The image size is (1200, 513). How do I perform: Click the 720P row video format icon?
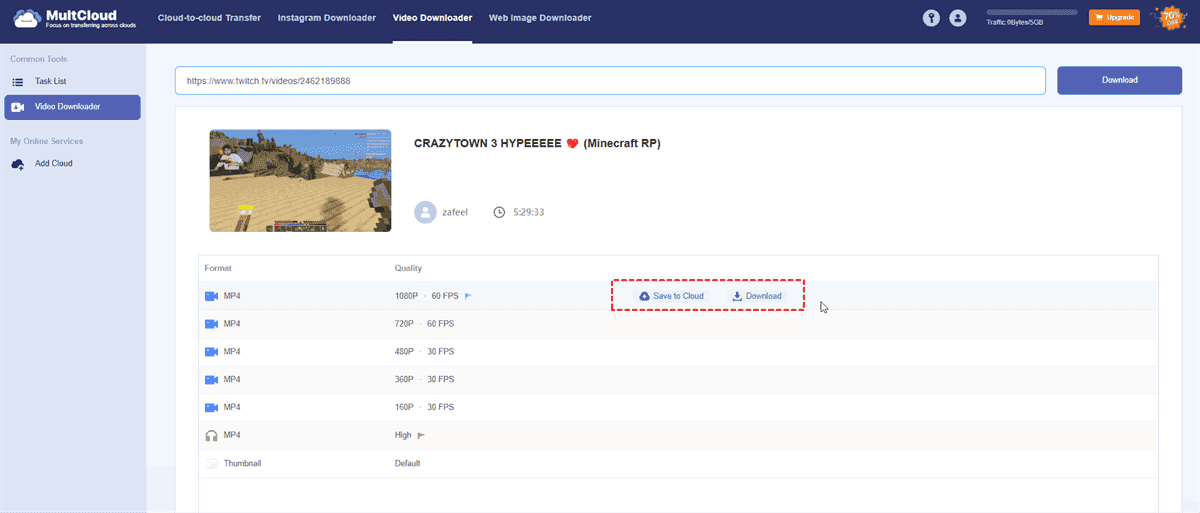211,324
